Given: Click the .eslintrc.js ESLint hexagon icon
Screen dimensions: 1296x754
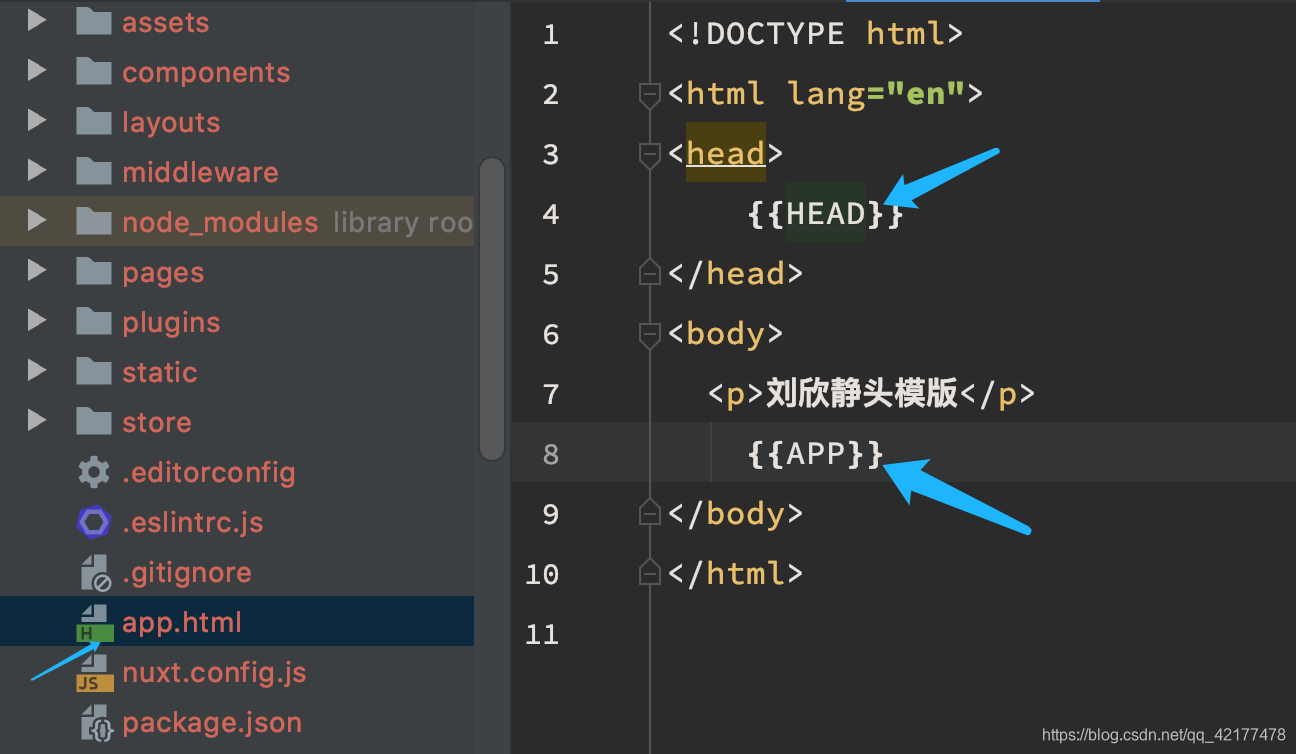Looking at the screenshot, I should (94, 521).
